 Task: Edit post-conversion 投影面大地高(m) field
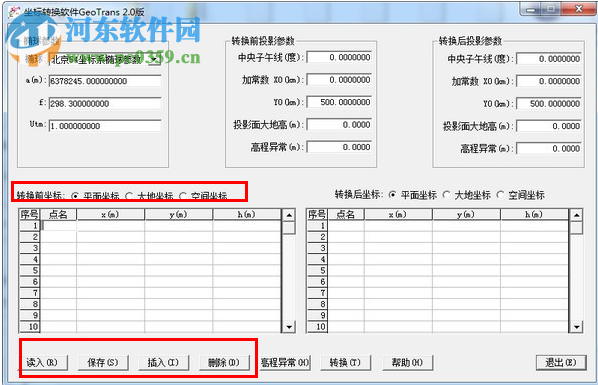pos(549,126)
